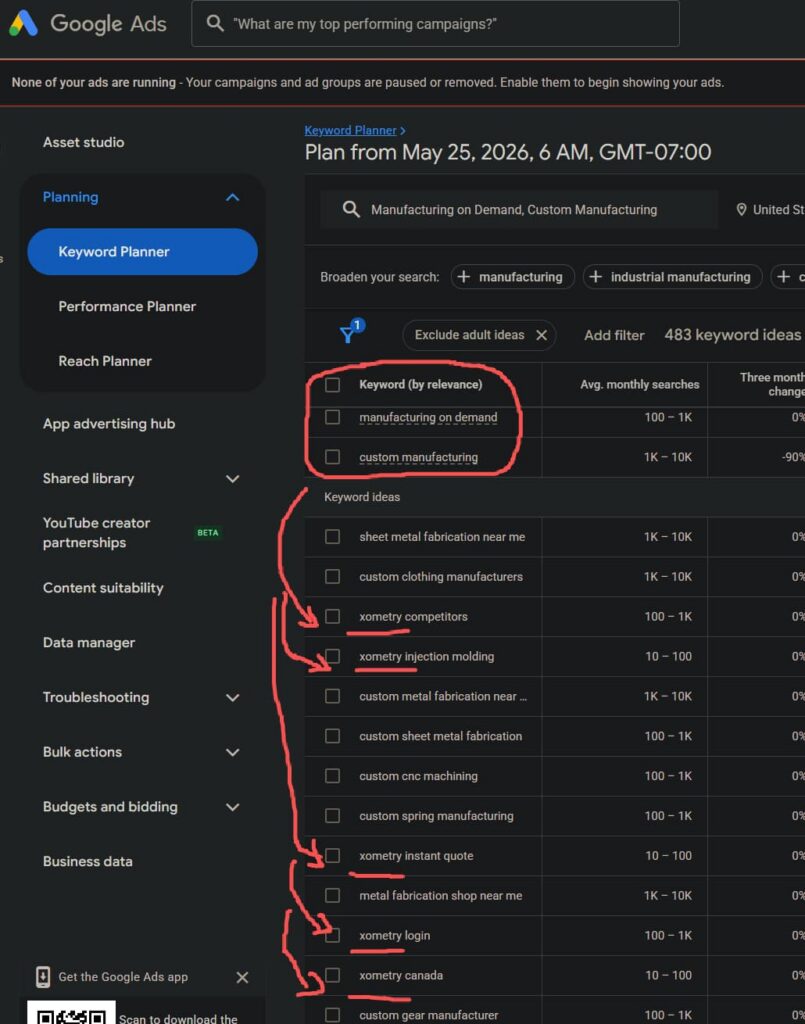The image size is (805, 1024).
Task: Click the magnifier icon in top search bar
Action: click(215, 24)
